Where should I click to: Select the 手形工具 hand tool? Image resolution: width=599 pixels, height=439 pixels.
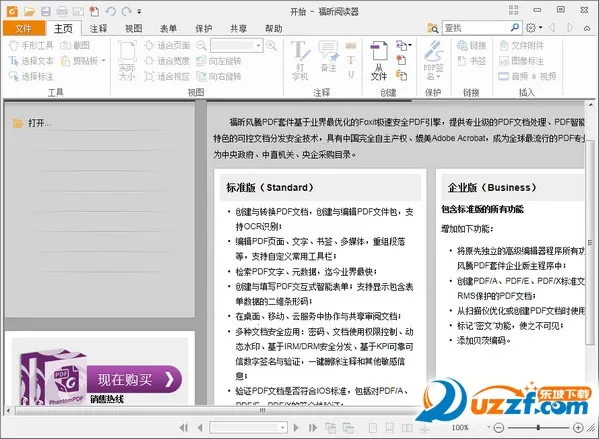tap(31, 45)
